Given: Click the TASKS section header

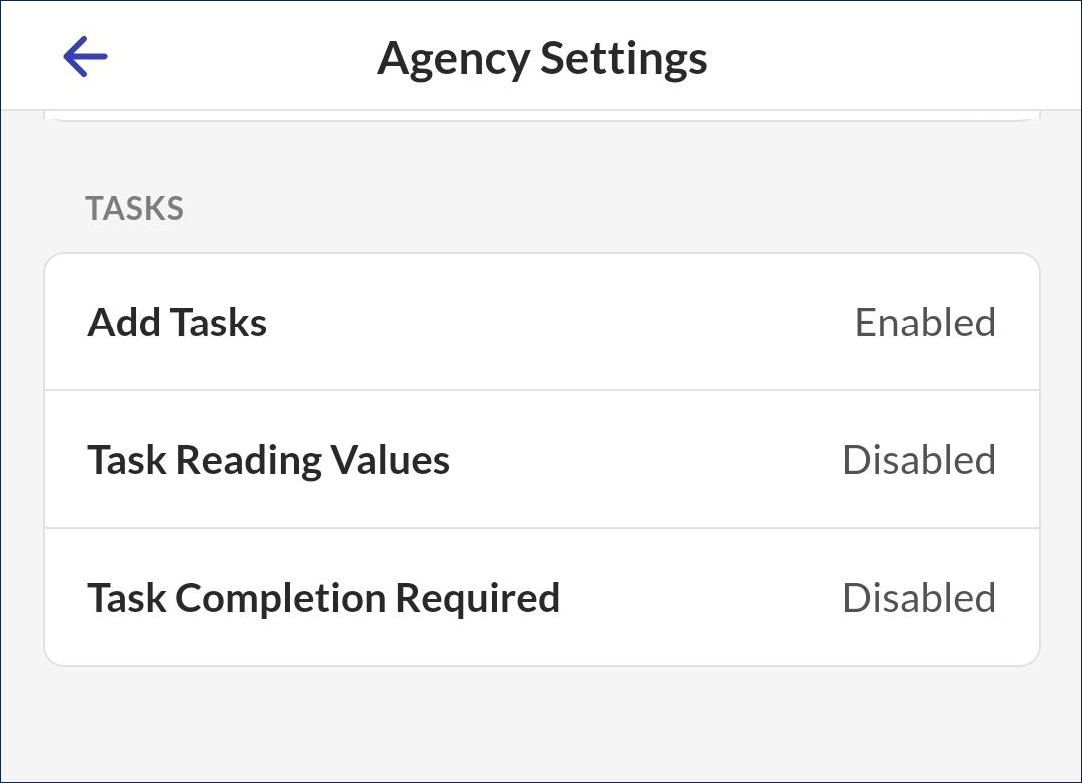Looking at the screenshot, I should 134,208.
